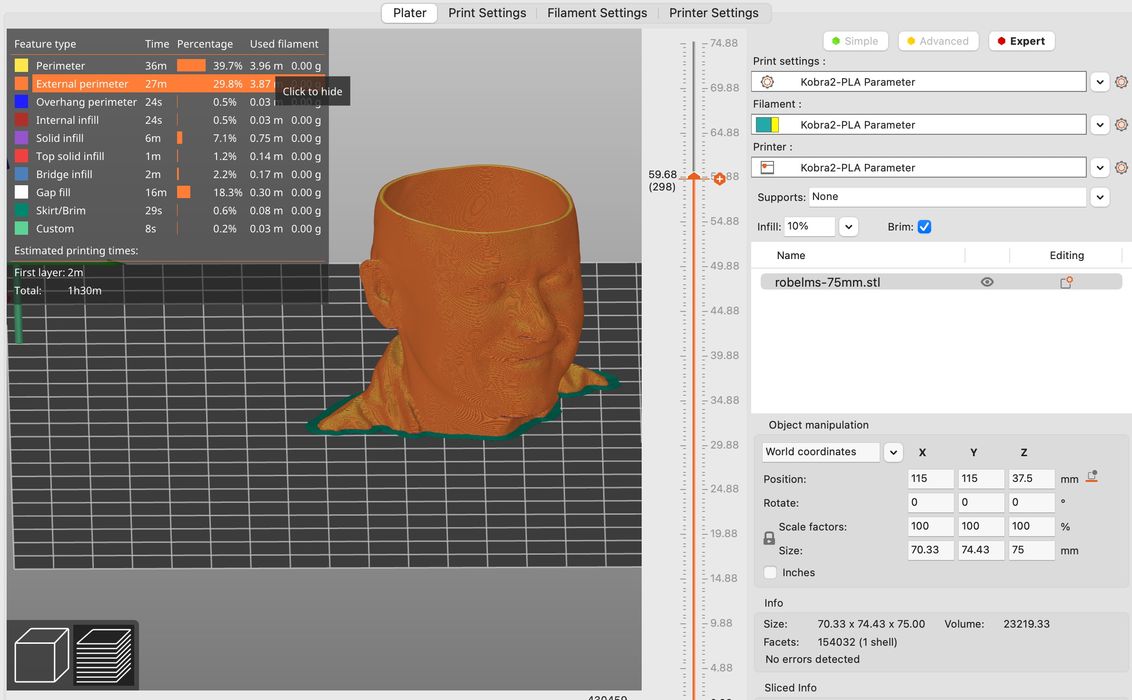1132x700 pixels.
Task: Open the World coordinates dropdown
Action: (x=893, y=452)
